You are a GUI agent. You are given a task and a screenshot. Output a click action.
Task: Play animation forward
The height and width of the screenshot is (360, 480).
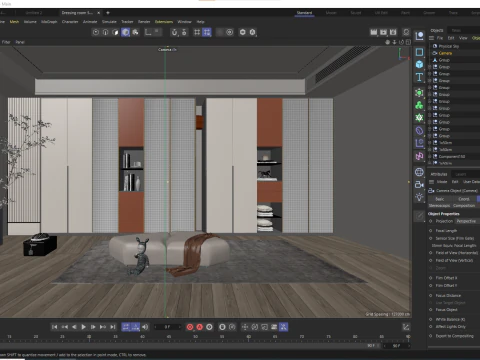(83, 327)
